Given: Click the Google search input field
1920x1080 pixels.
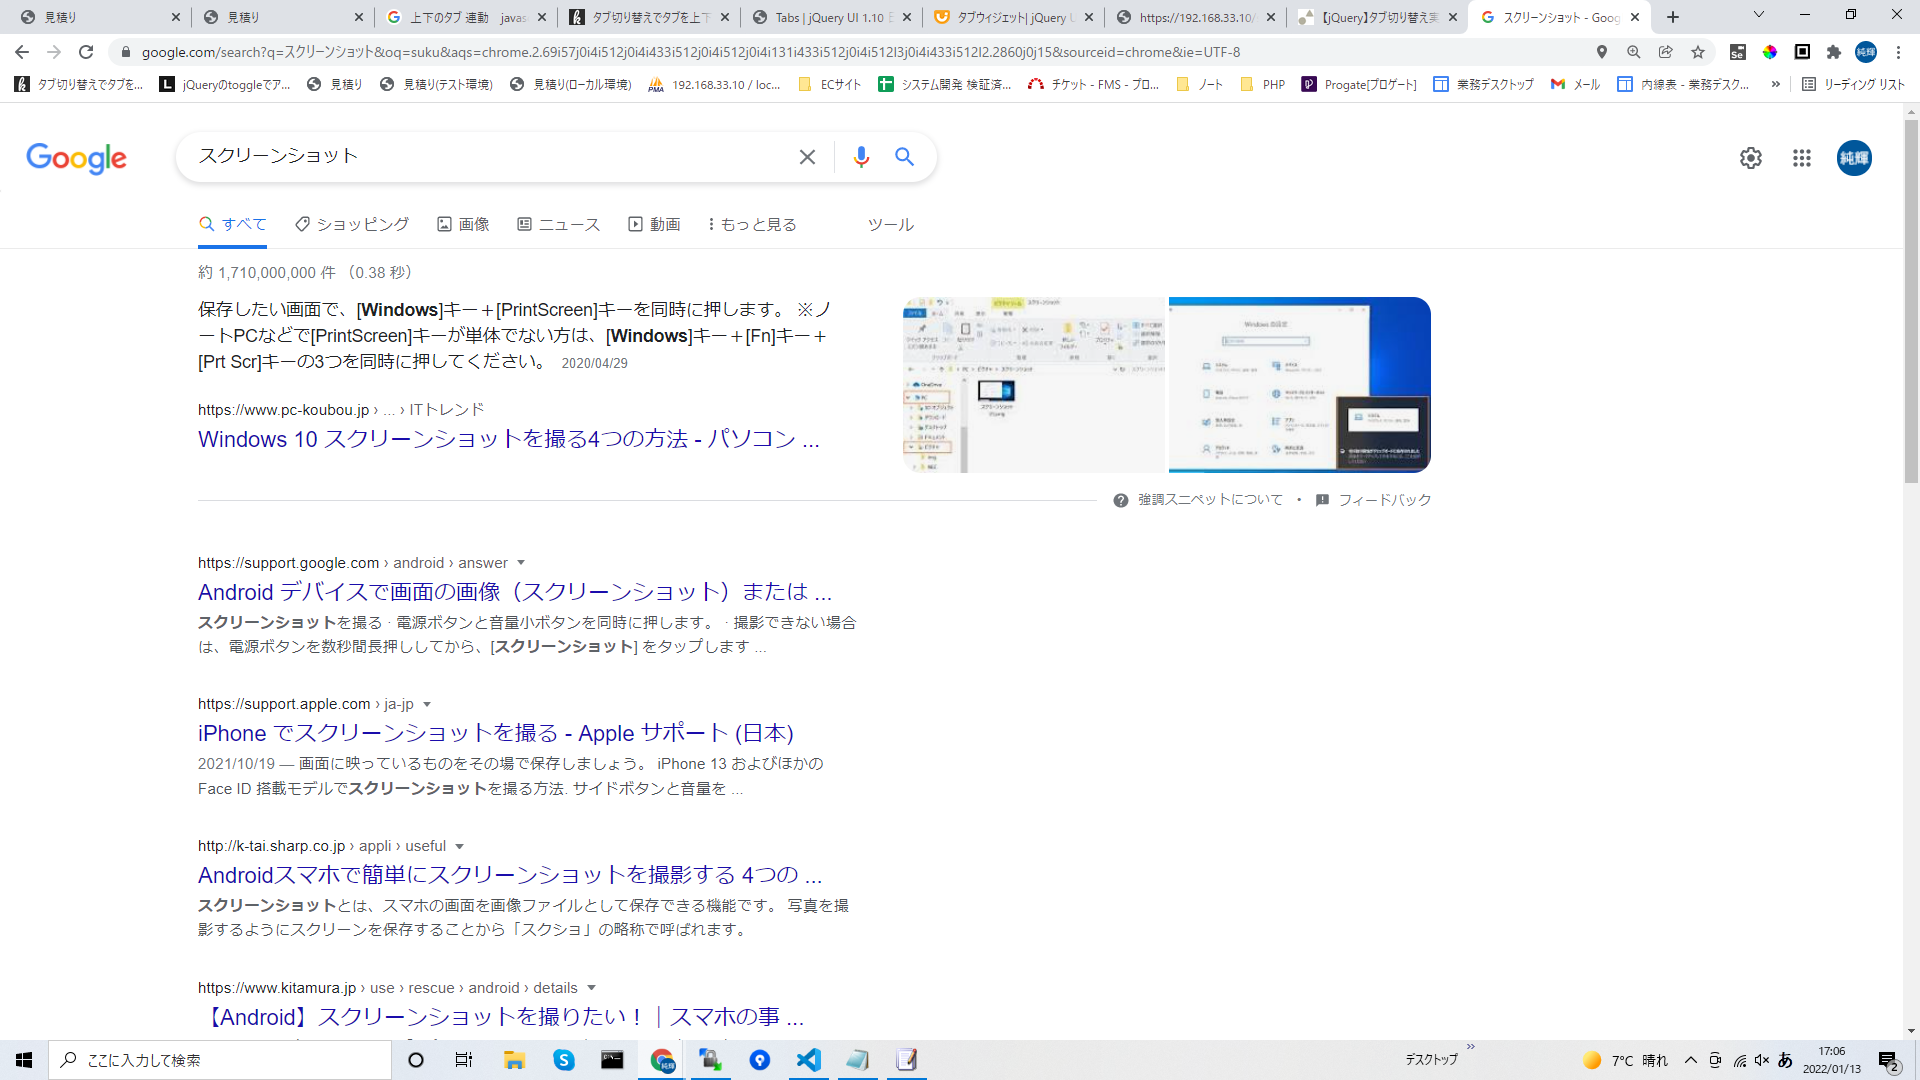Looking at the screenshot, I should click(490, 156).
